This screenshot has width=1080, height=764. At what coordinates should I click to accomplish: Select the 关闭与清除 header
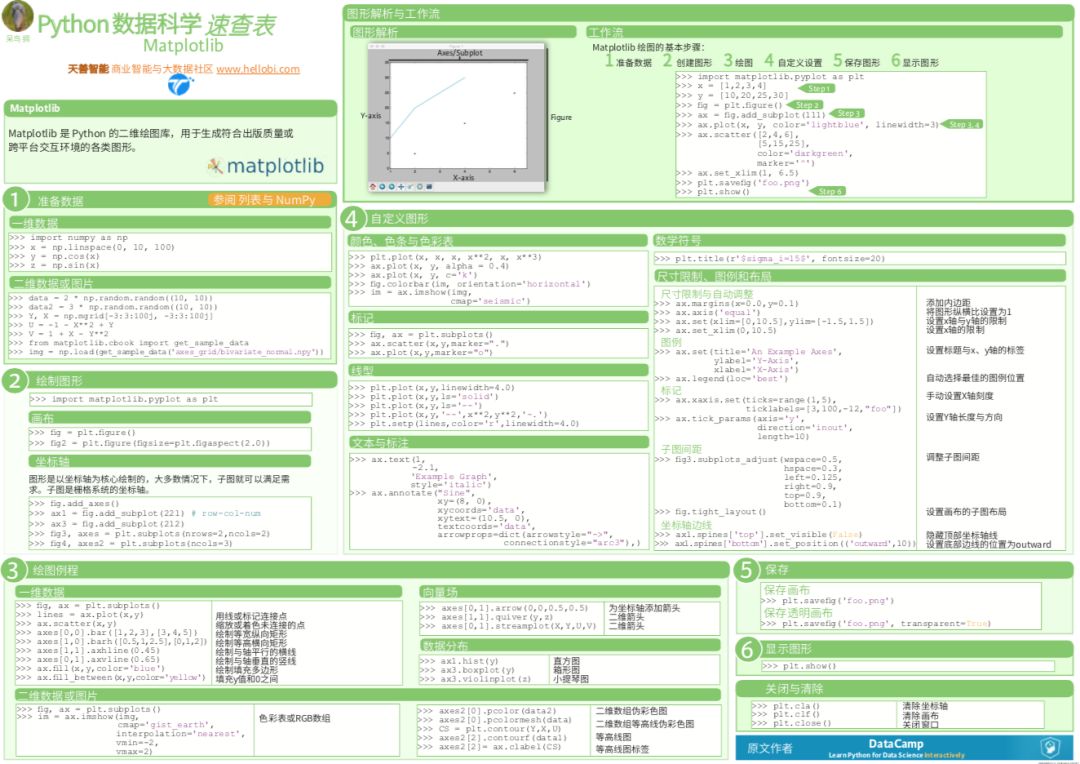point(905,688)
